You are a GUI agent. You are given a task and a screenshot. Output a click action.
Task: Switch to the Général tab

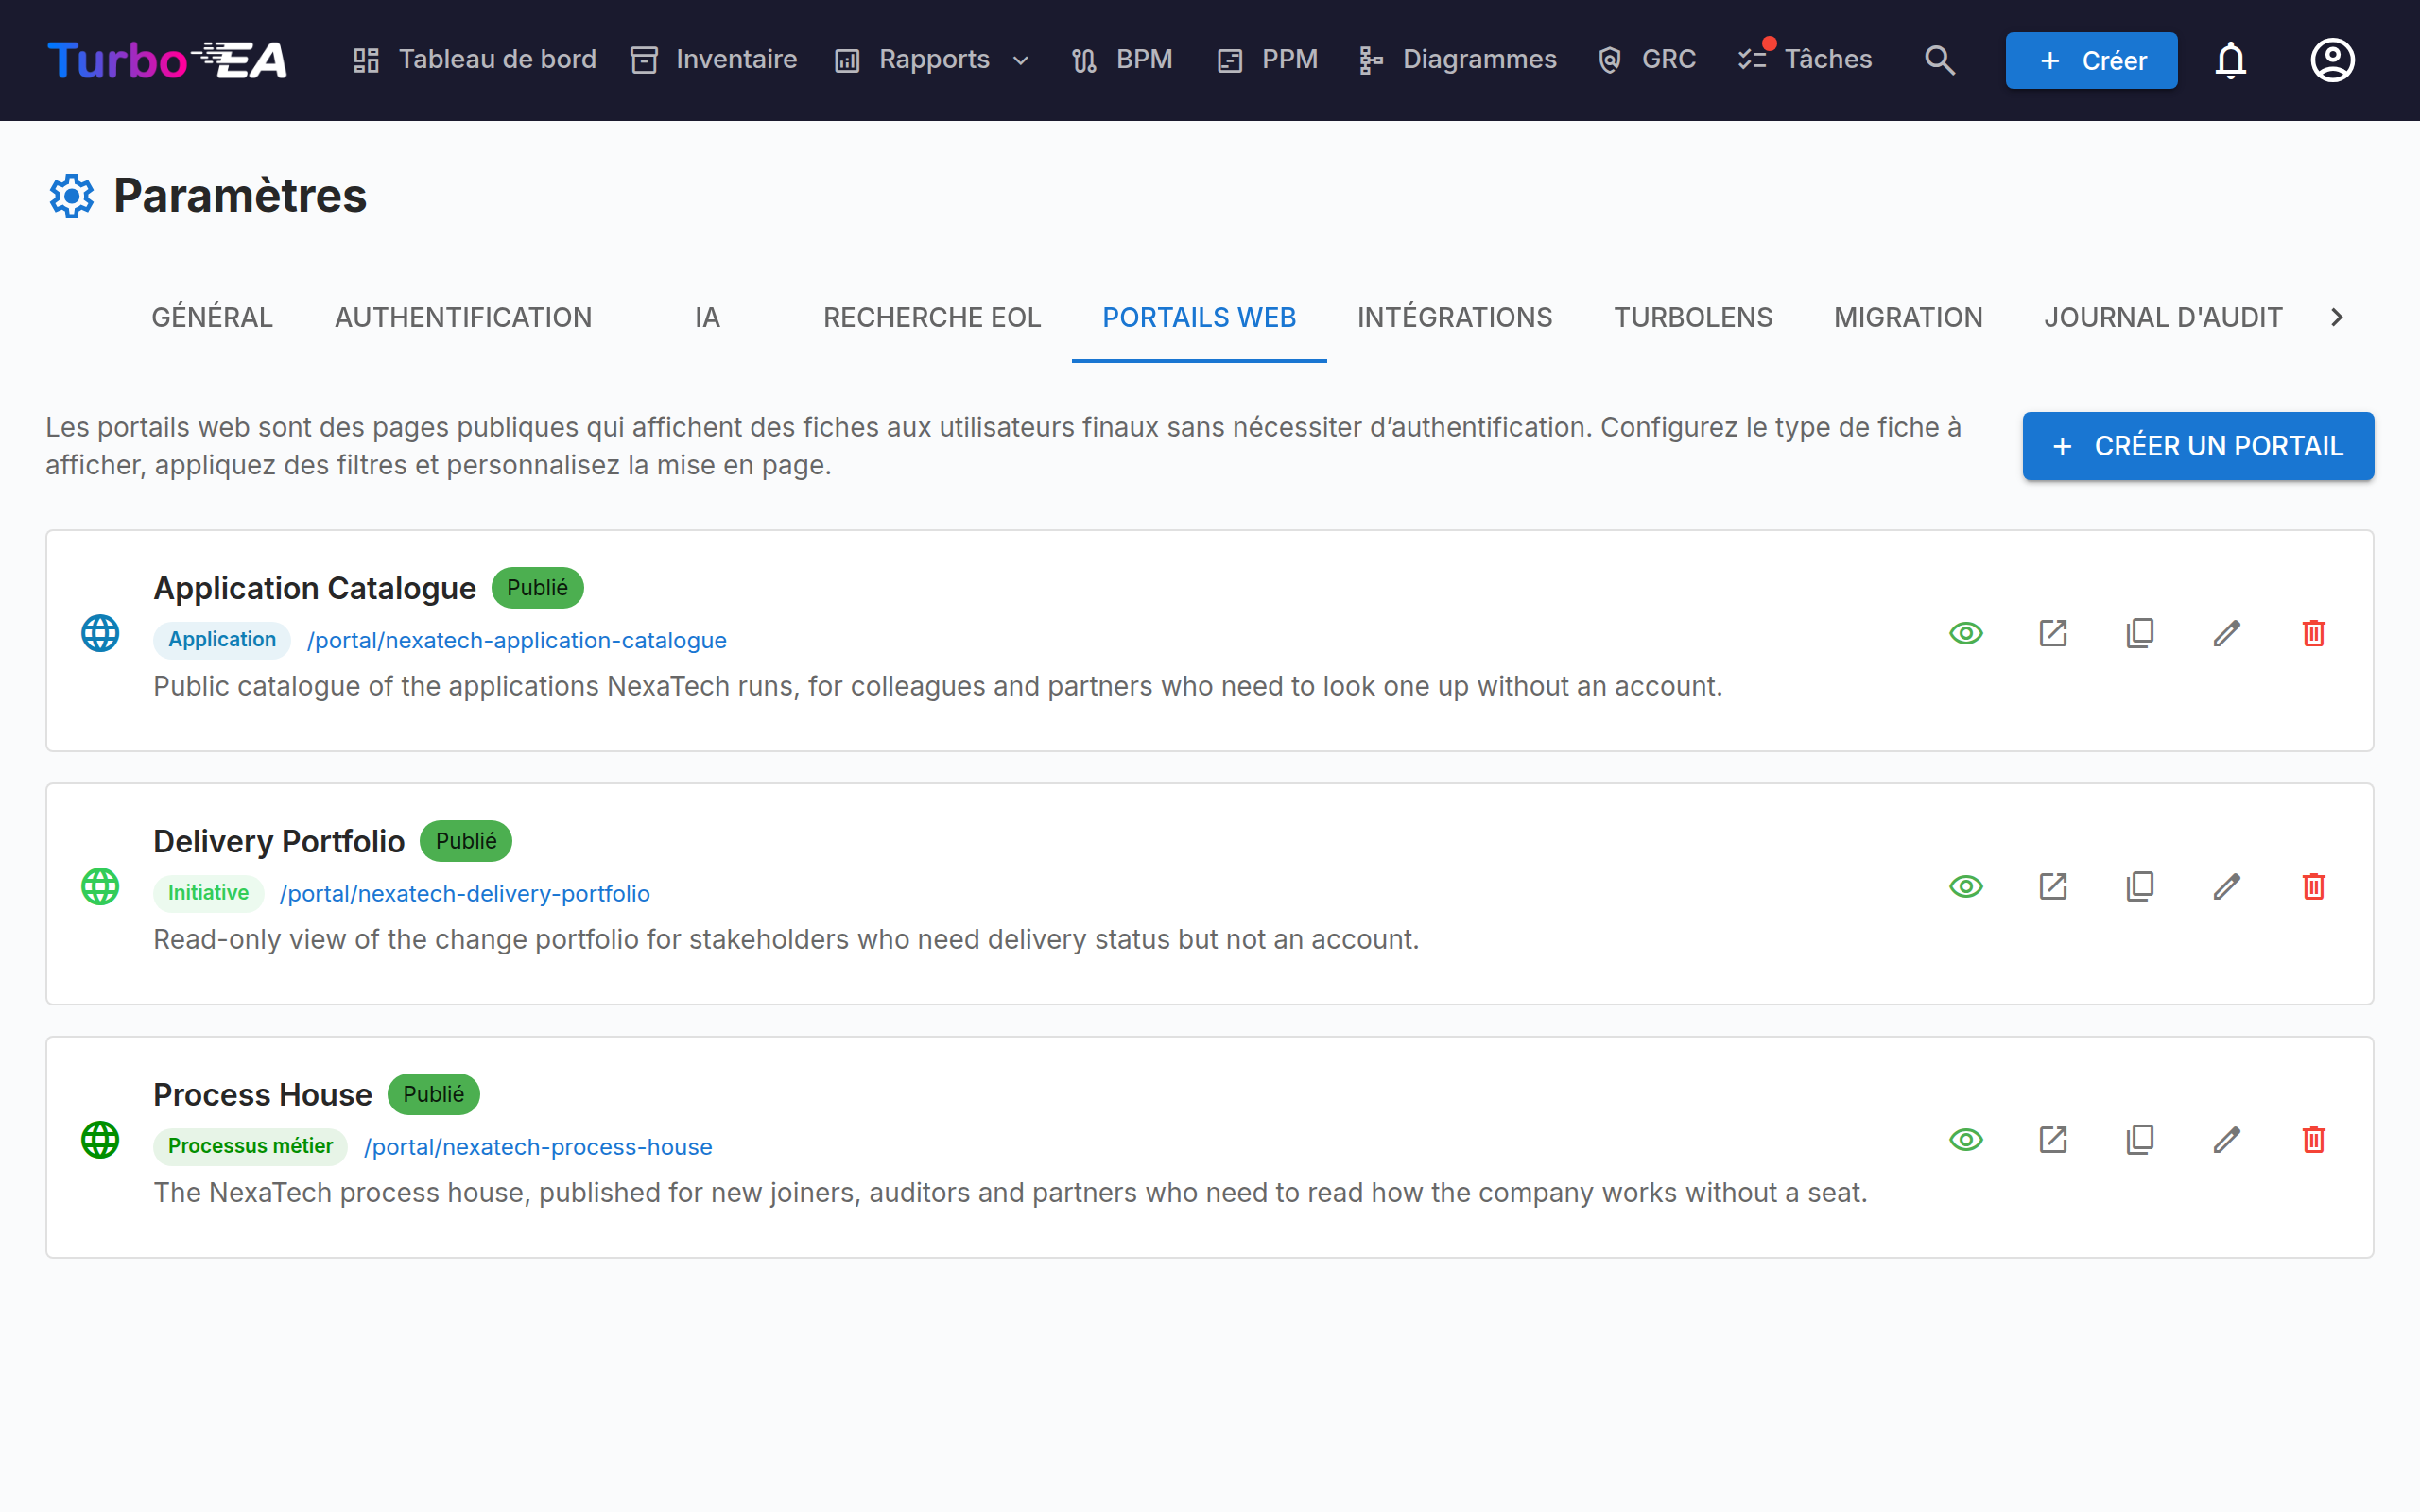coord(212,317)
